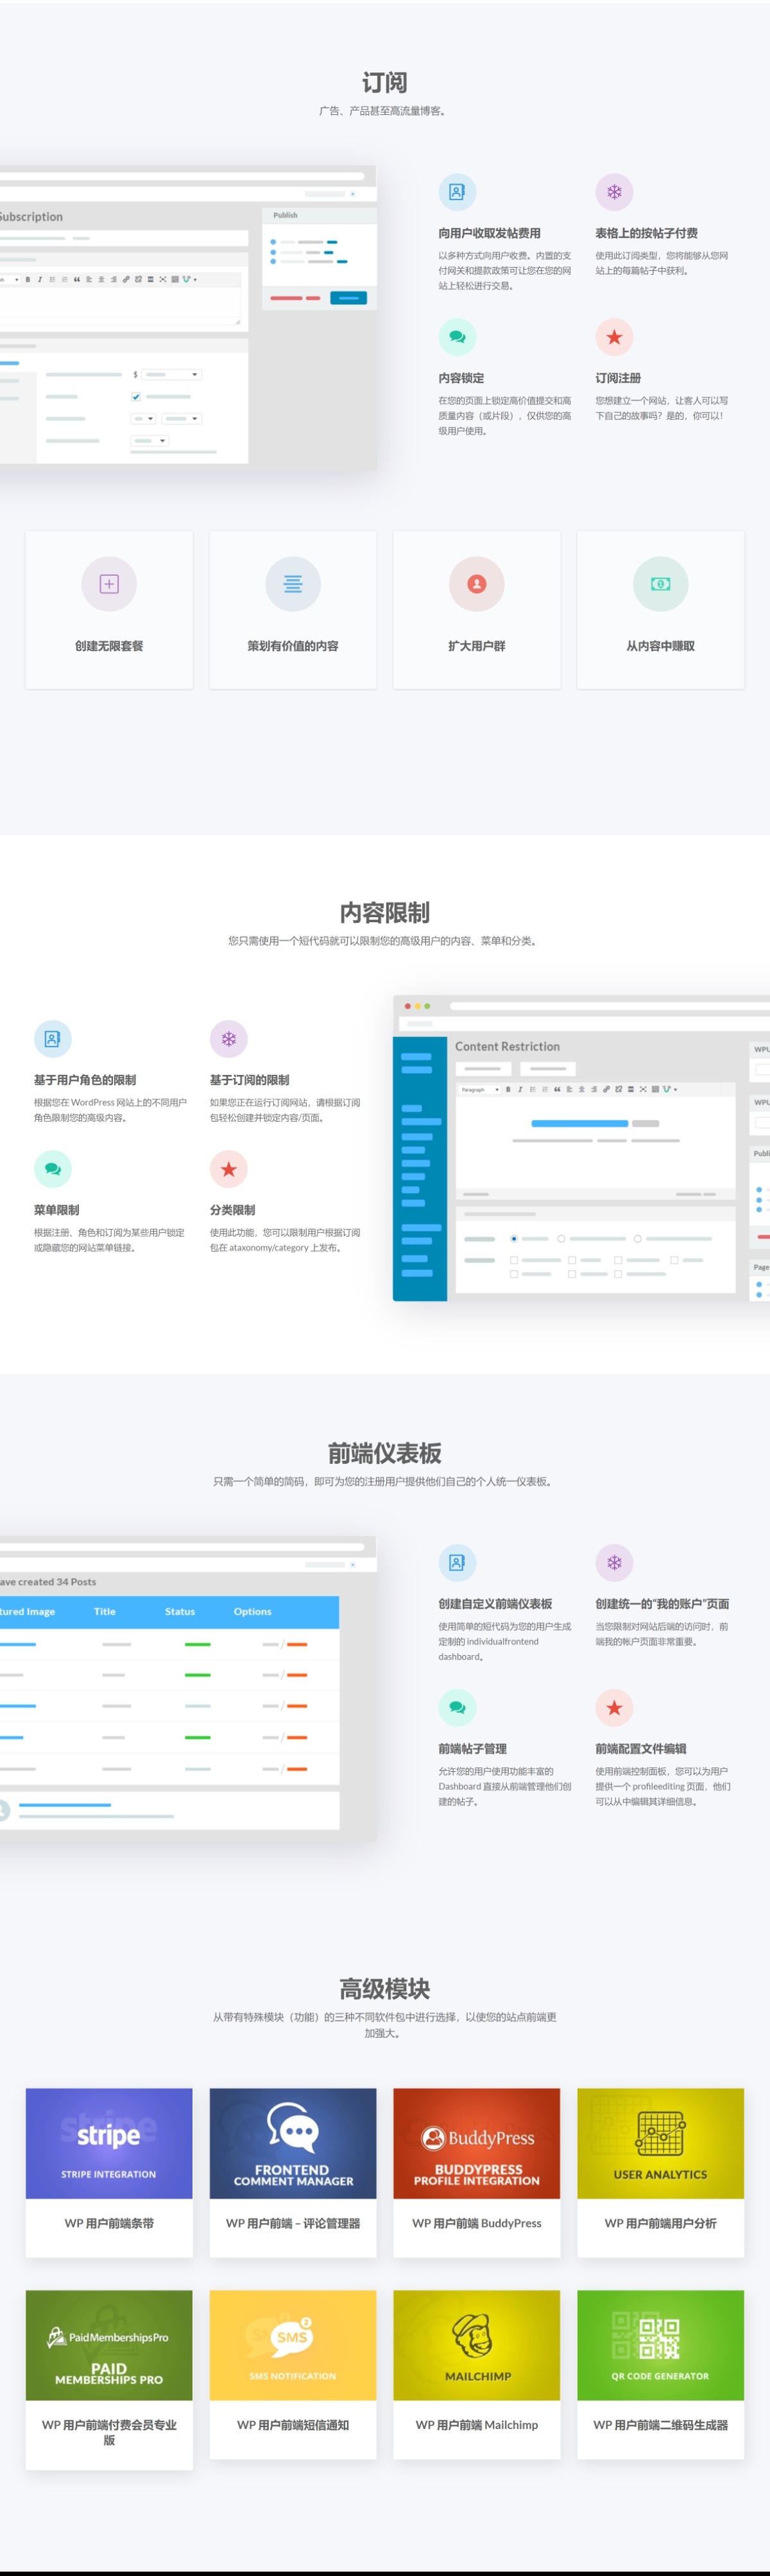
Task: Click the Content Restriction mockup image
Action: pyautogui.click(x=581, y=1148)
